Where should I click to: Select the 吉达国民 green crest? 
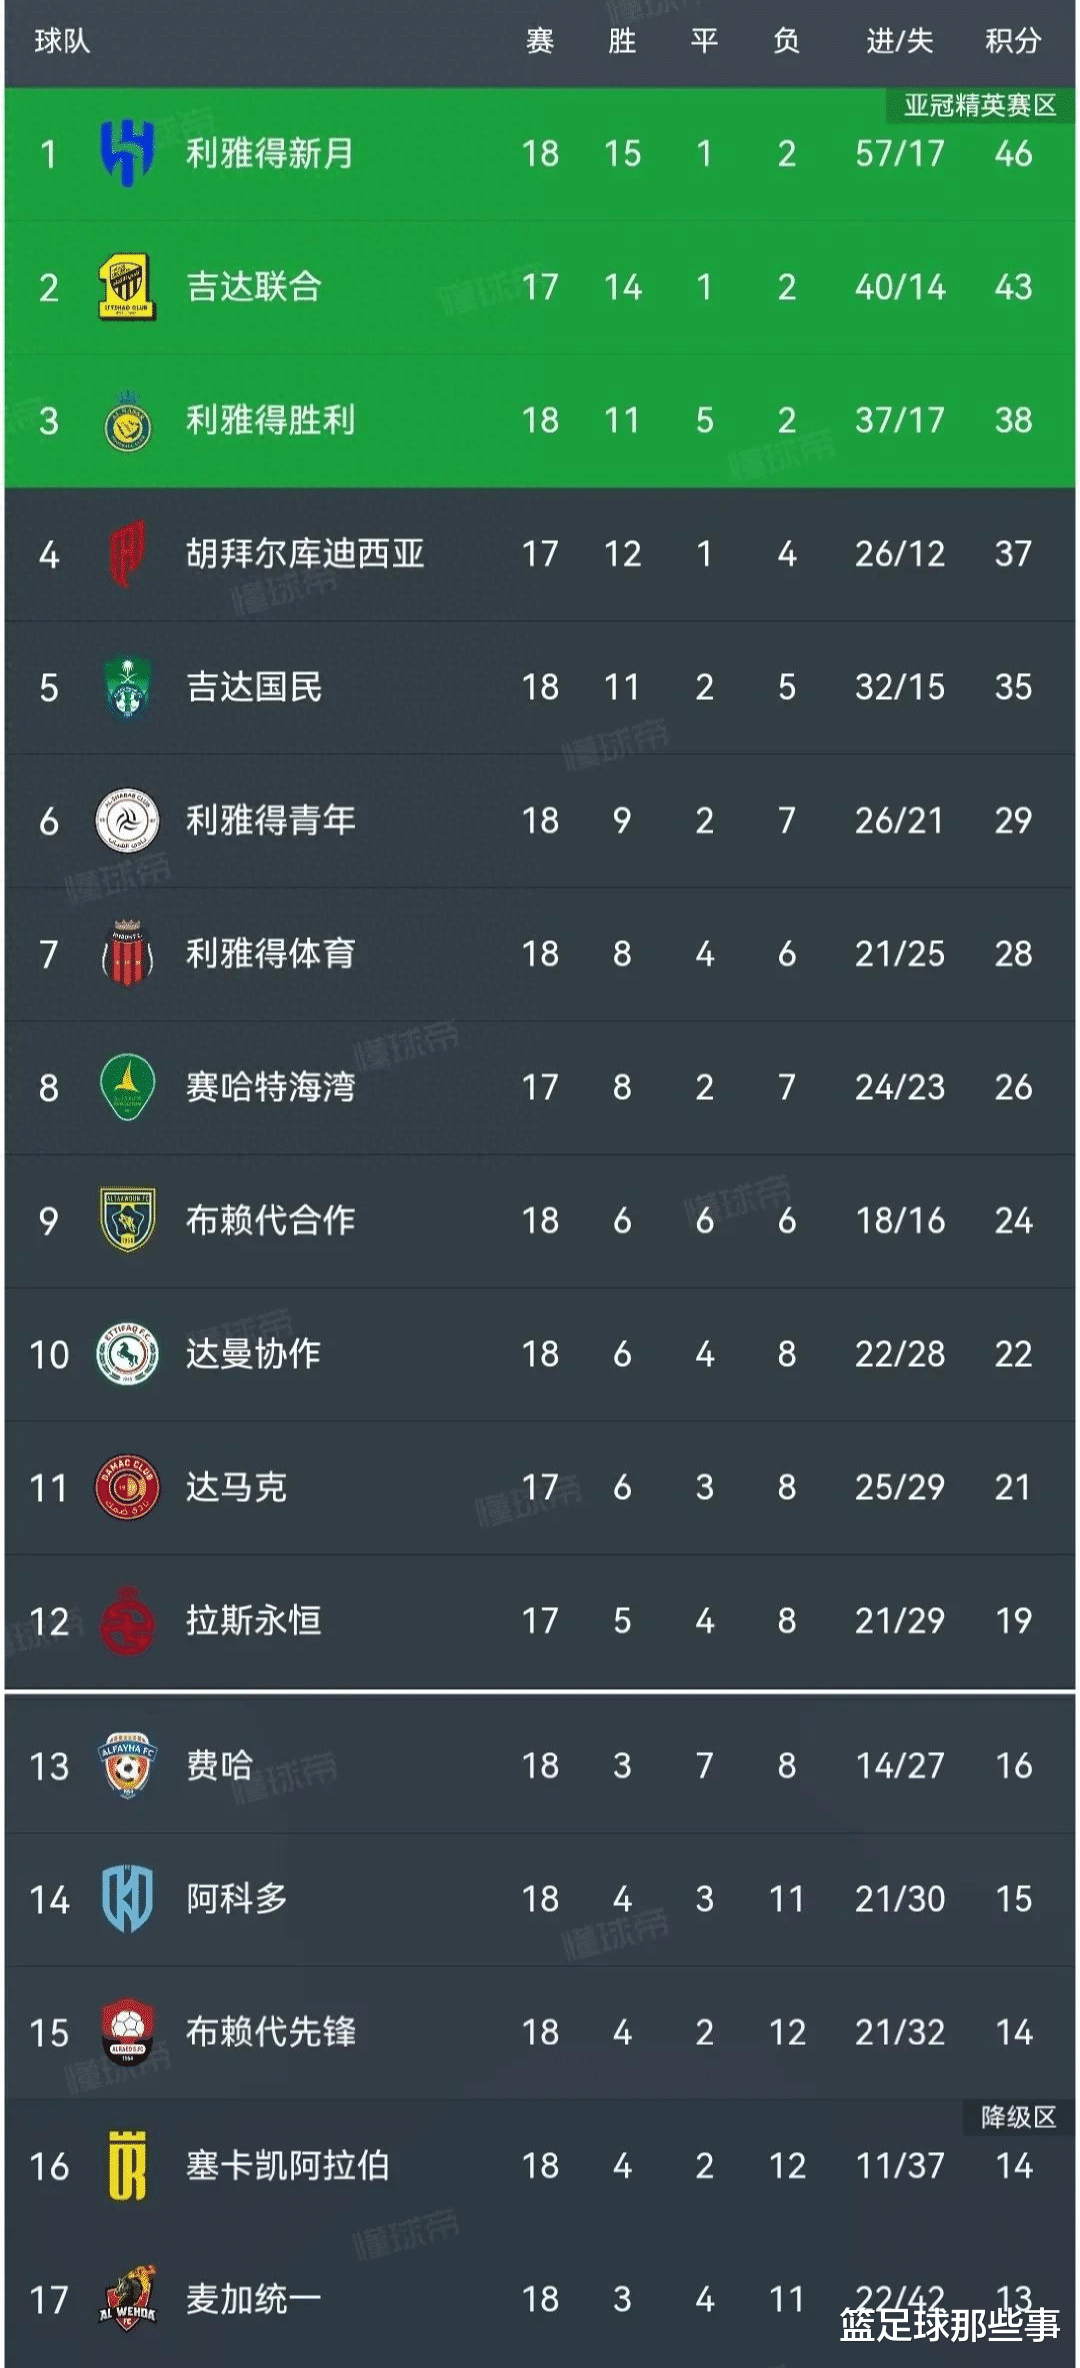point(127,687)
